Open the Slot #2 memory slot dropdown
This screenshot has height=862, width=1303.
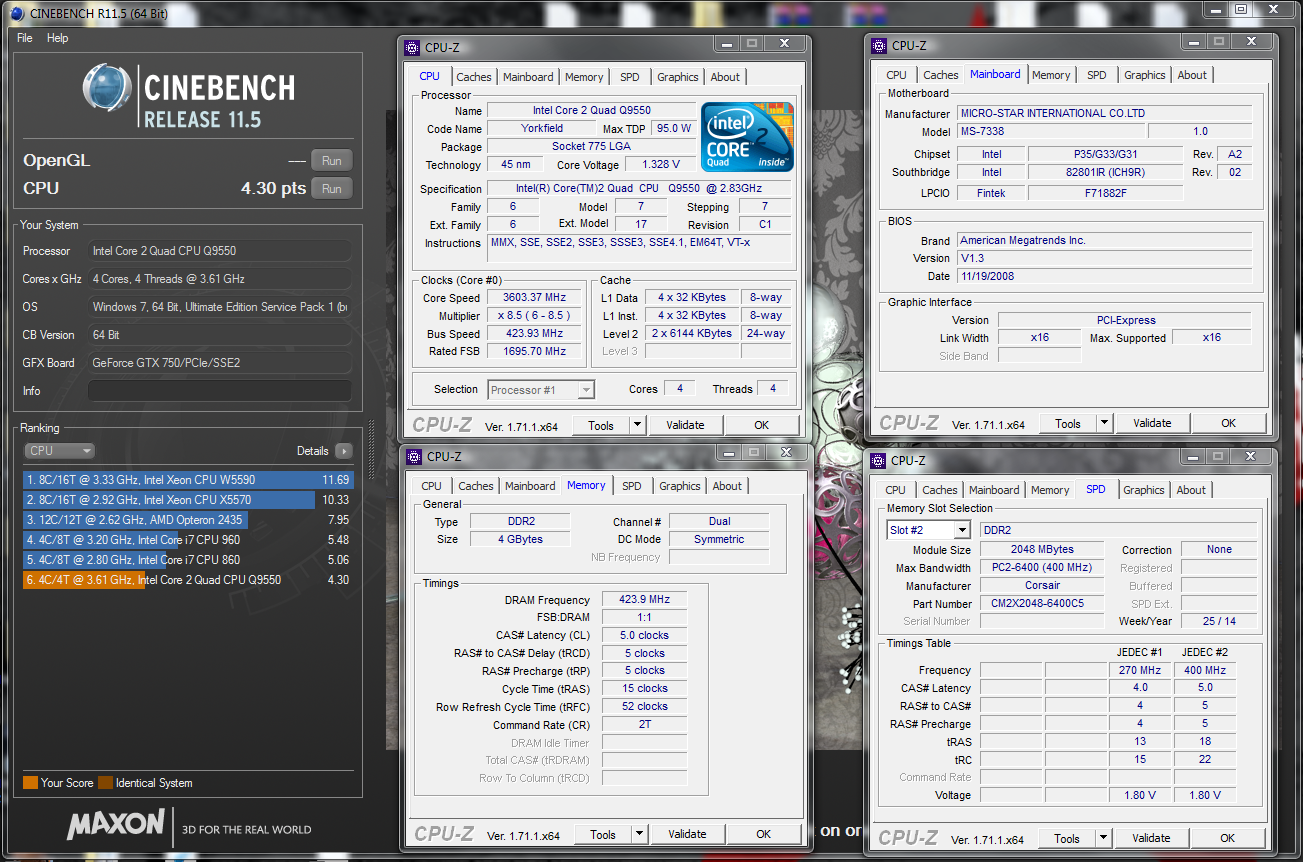[x=929, y=530]
